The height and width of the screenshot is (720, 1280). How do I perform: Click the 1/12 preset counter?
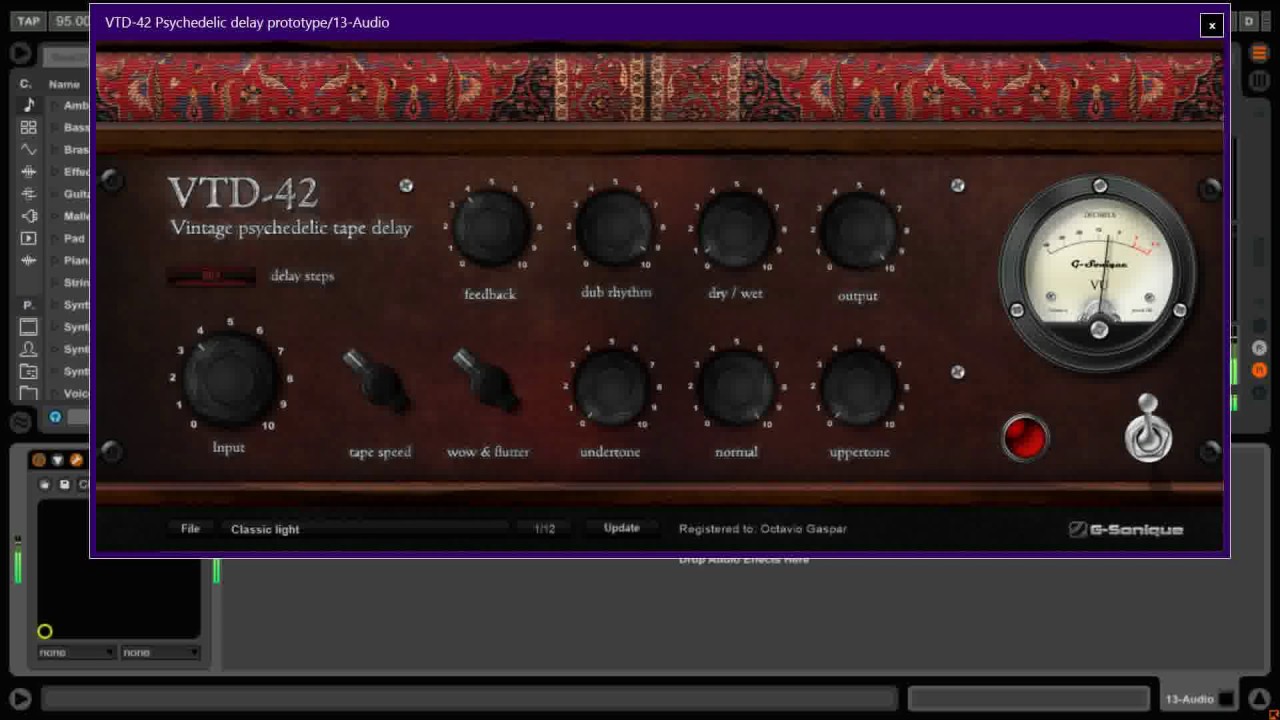[544, 529]
